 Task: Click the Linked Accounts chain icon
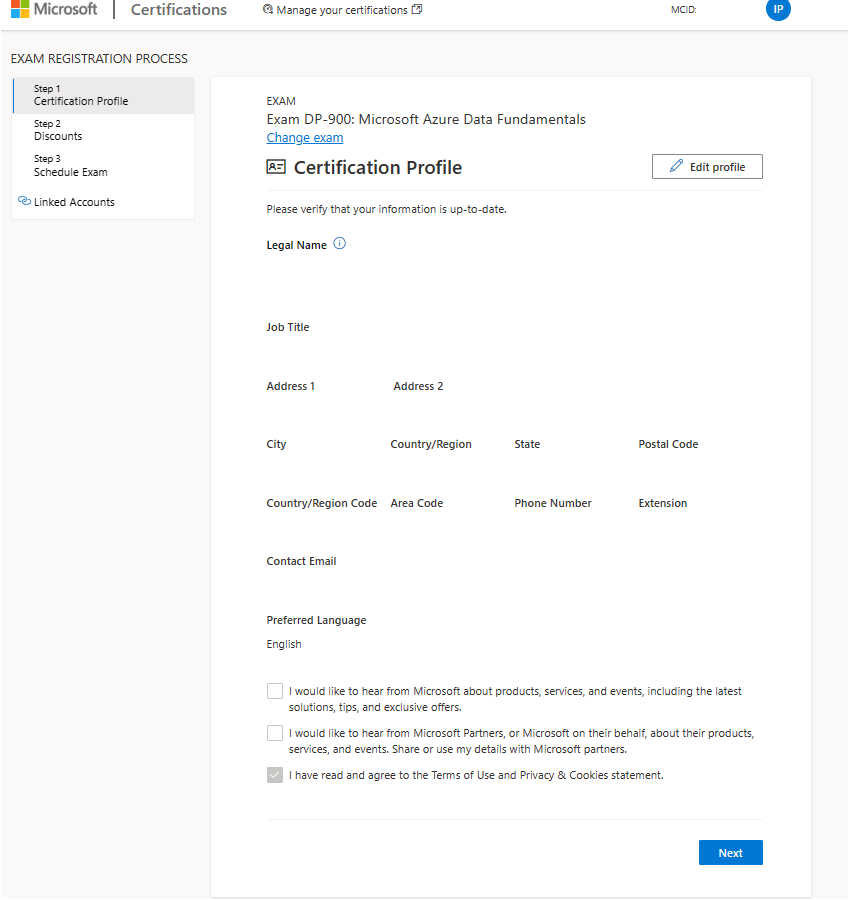click(24, 201)
